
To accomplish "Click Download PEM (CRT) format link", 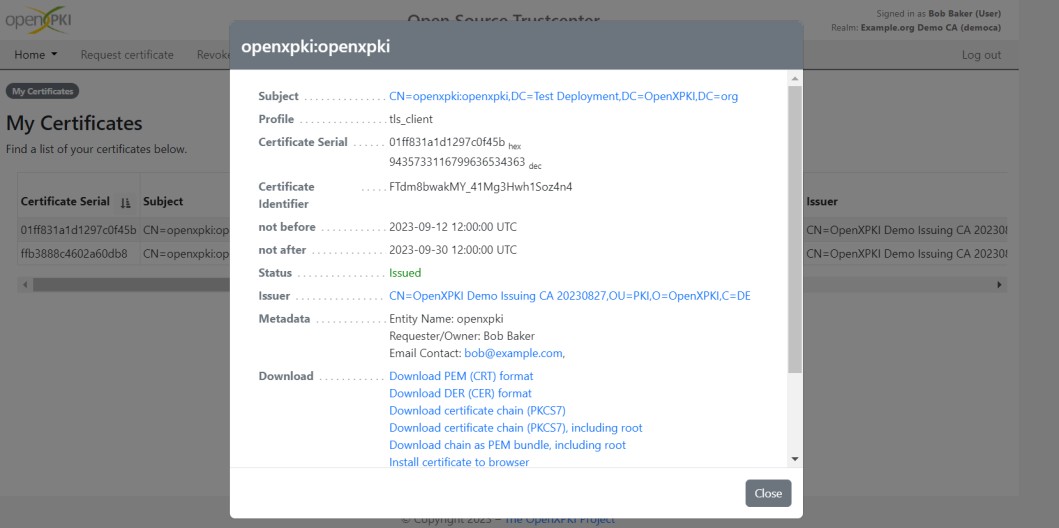I will [x=461, y=376].
